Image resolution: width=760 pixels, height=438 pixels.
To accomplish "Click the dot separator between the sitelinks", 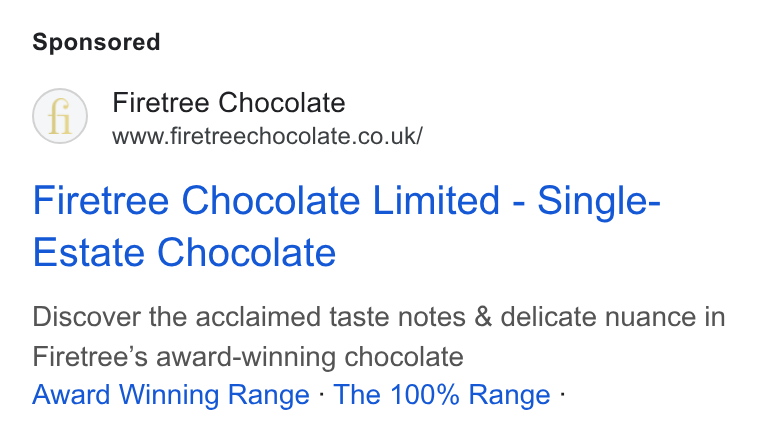I will click(x=322, y=394).
